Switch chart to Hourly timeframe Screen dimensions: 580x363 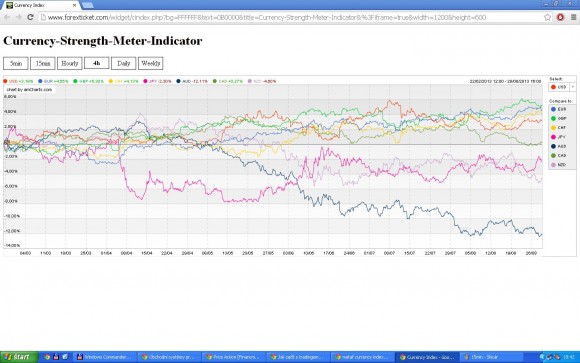[x=70, y=63]
